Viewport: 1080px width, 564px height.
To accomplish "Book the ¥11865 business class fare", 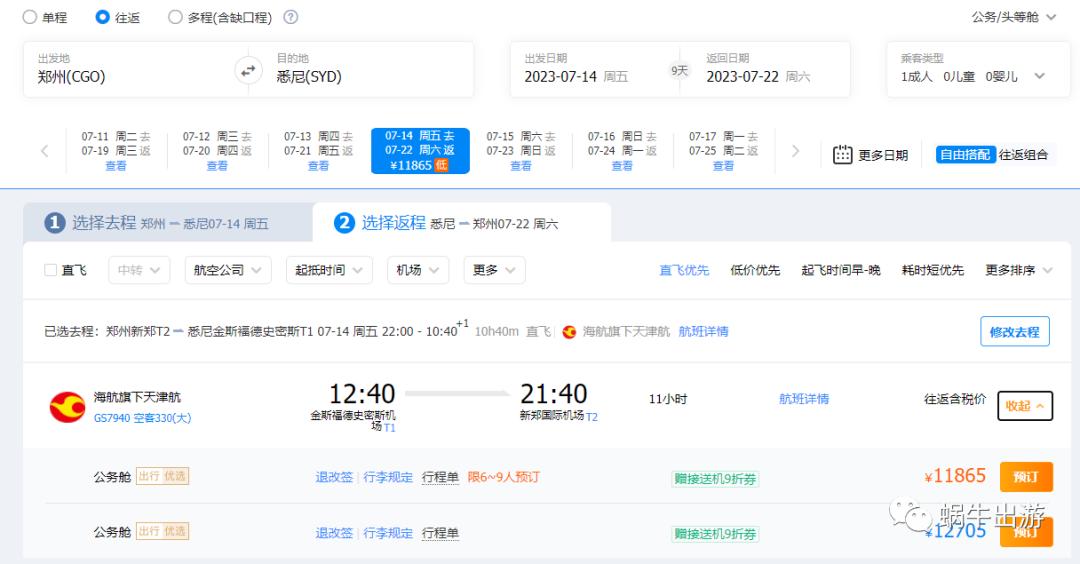I will click(x=1026, y=477).
